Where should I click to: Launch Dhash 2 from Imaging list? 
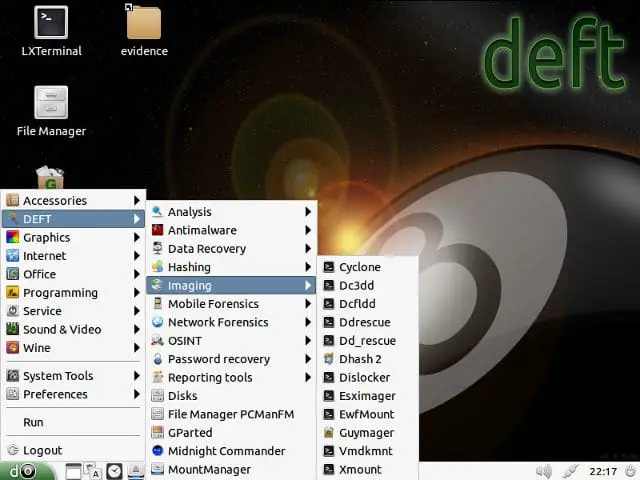[360, 359]
